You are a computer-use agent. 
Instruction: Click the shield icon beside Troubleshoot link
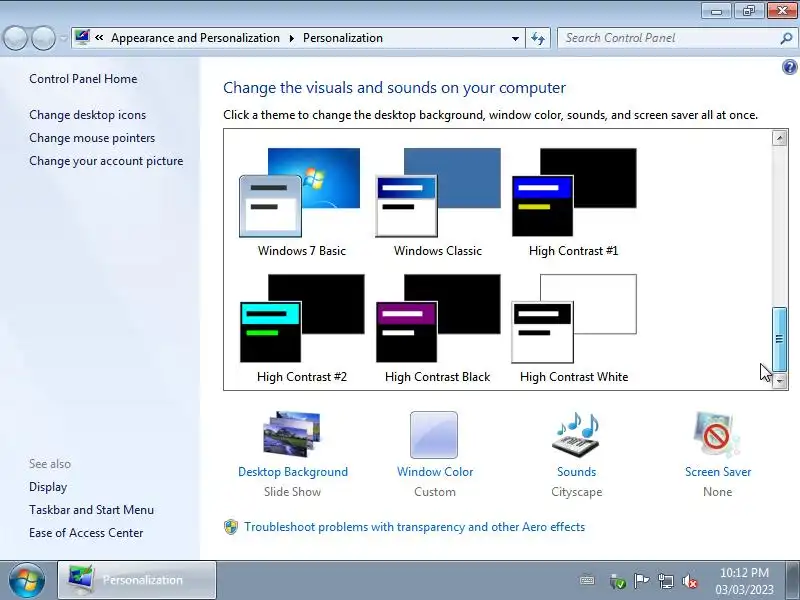231,527
